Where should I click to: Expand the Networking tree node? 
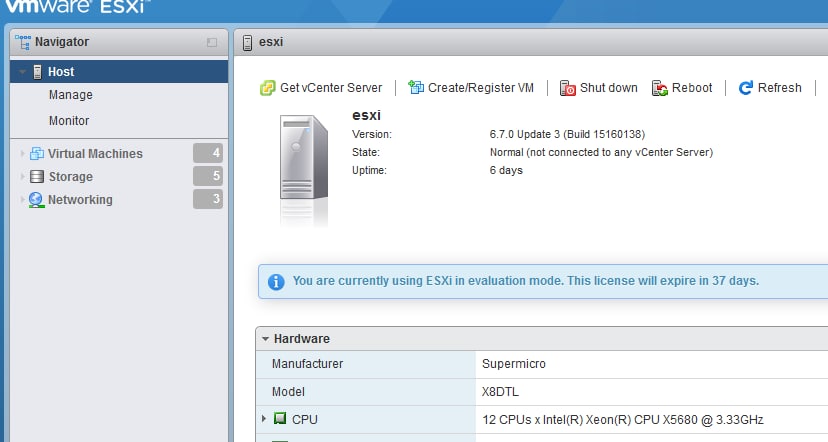(x=22, y=200)
